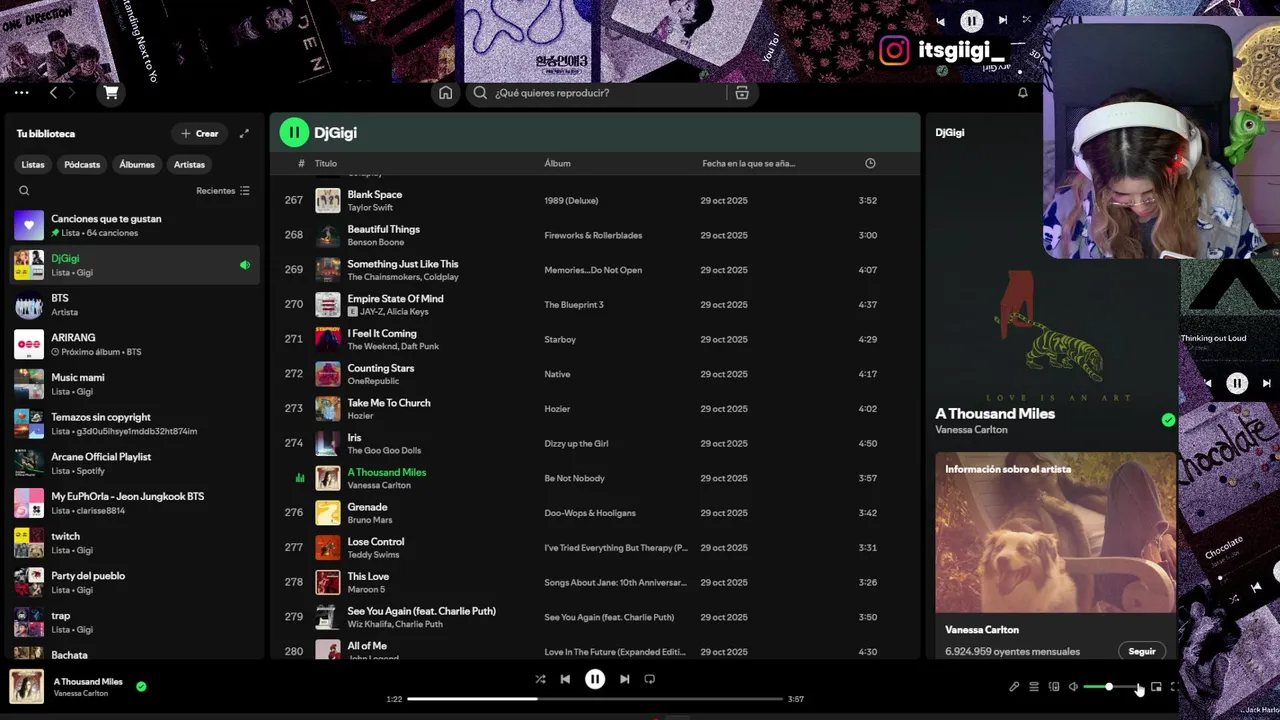1280x720 pixels.
Task: Open BTS artist in library
Action: coord(134,305)
